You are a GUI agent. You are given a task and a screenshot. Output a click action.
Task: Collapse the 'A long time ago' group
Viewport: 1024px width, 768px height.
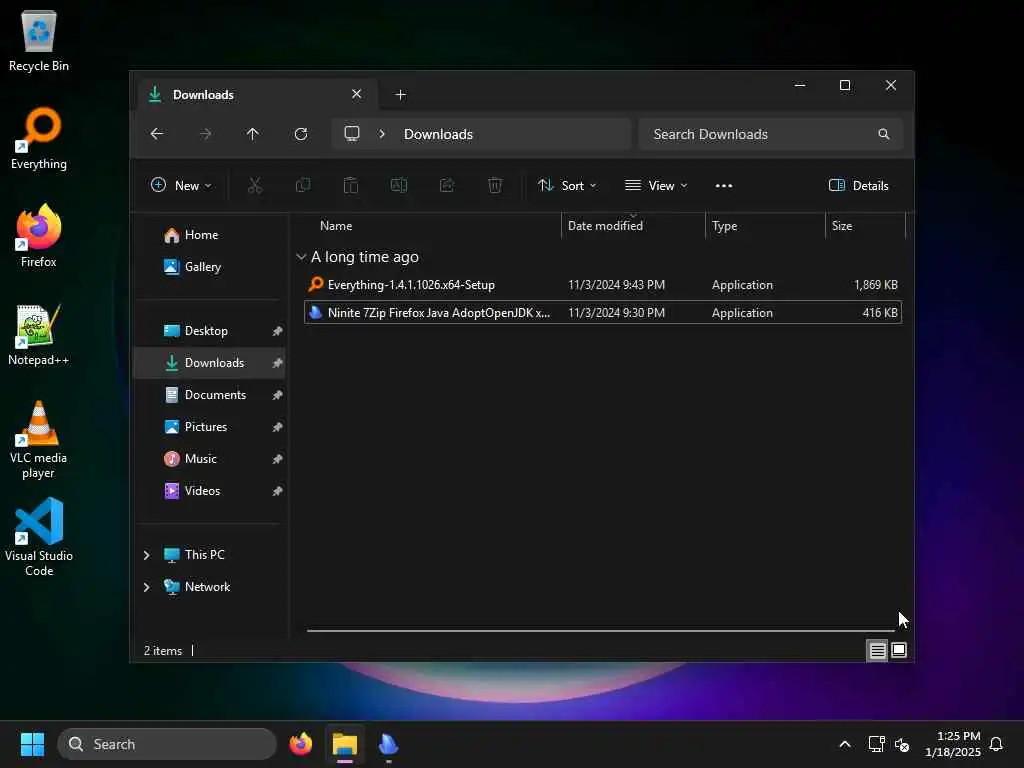(x=301, y=257)
